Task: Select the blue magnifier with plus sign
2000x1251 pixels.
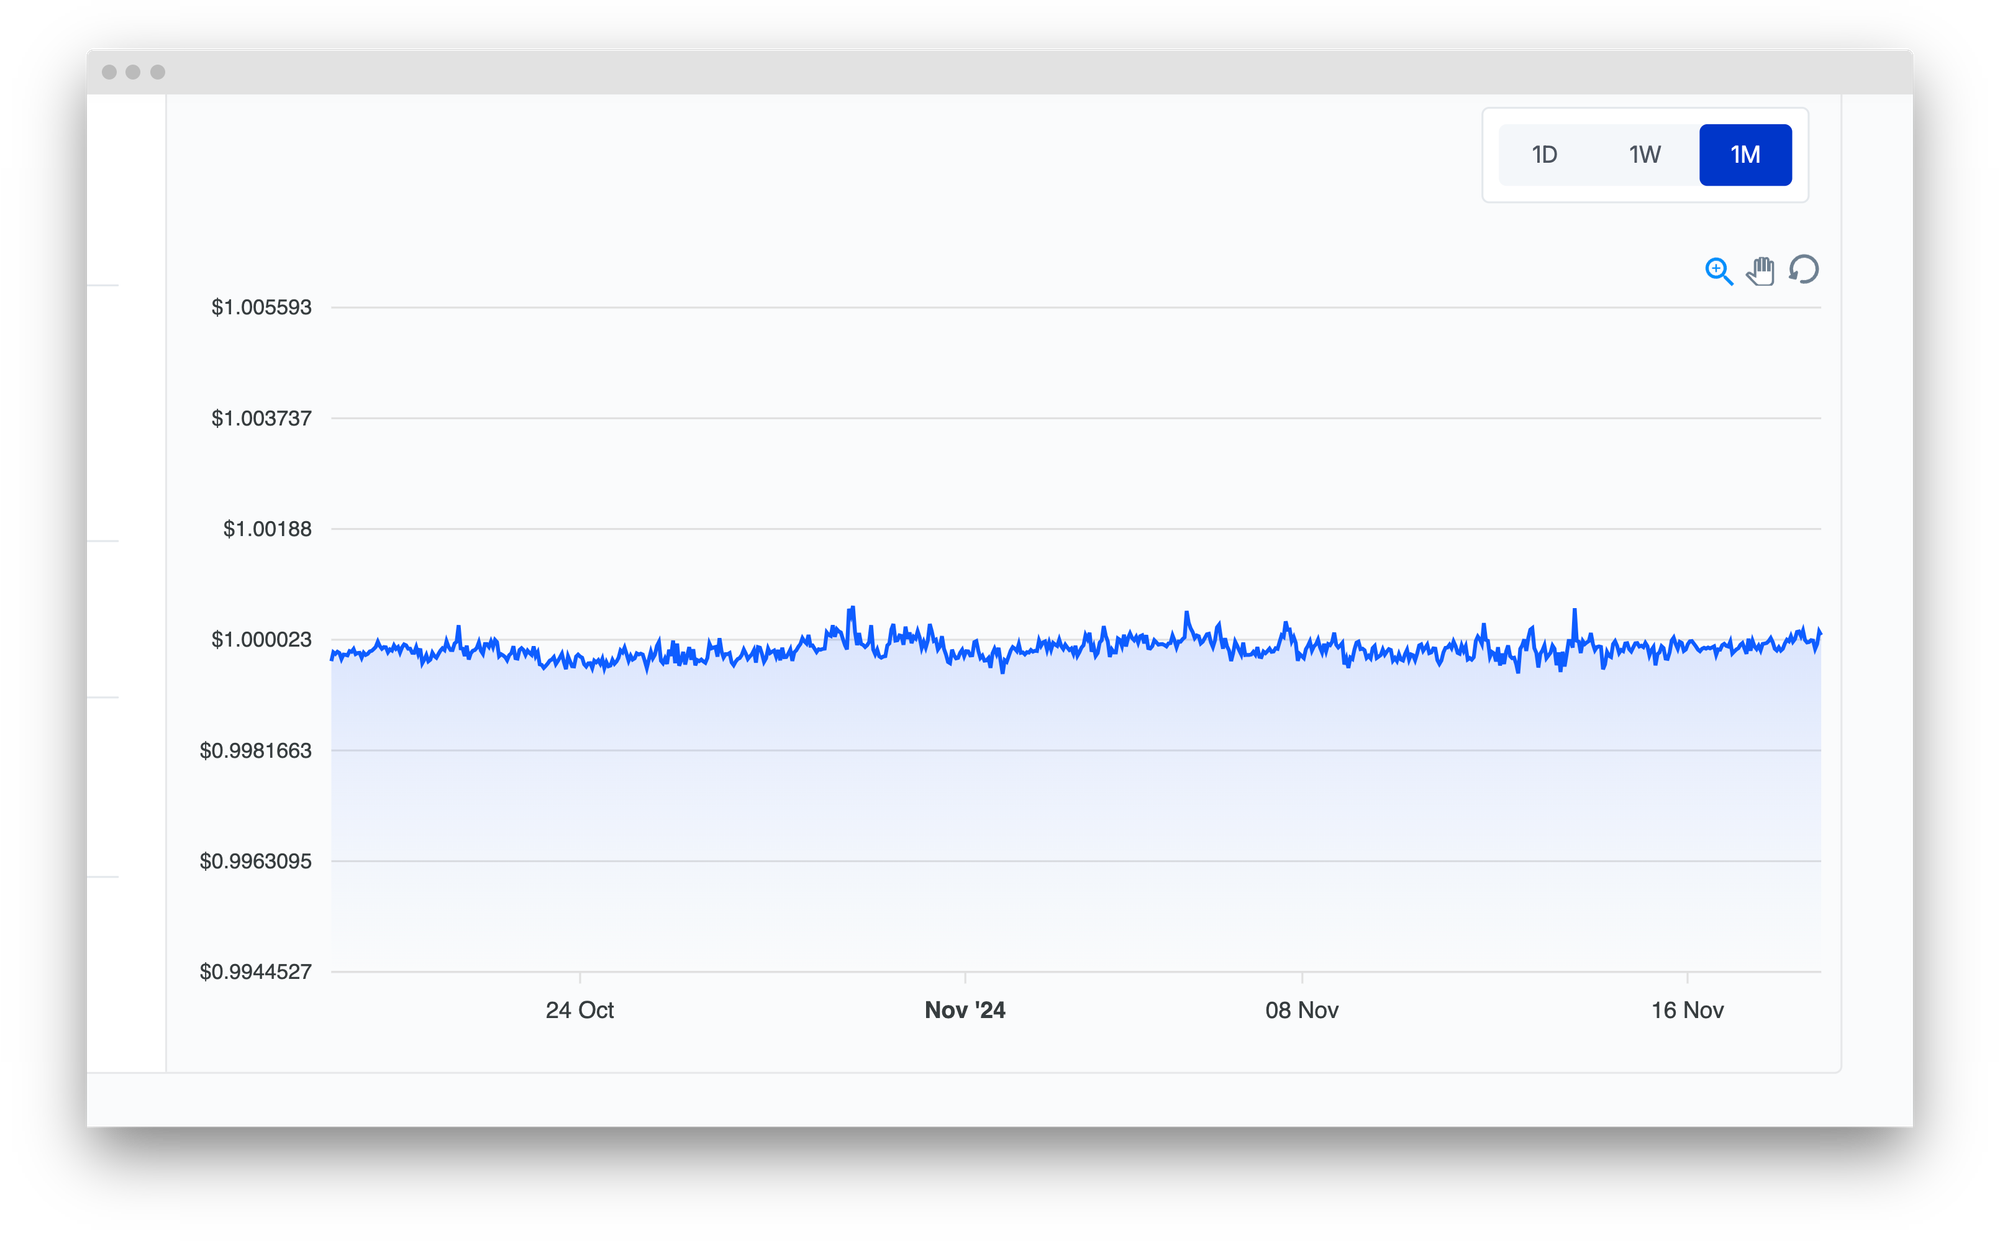Action: click(x=1719, y=270)
